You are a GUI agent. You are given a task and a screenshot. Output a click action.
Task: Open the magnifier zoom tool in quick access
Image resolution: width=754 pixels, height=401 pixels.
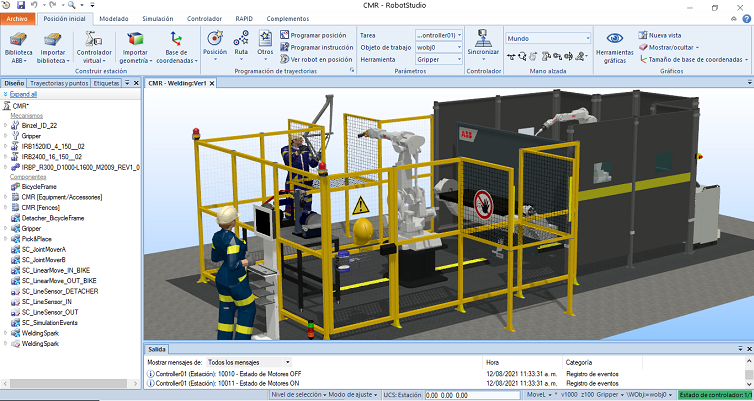pyautogui.click(x=71, y=5)
